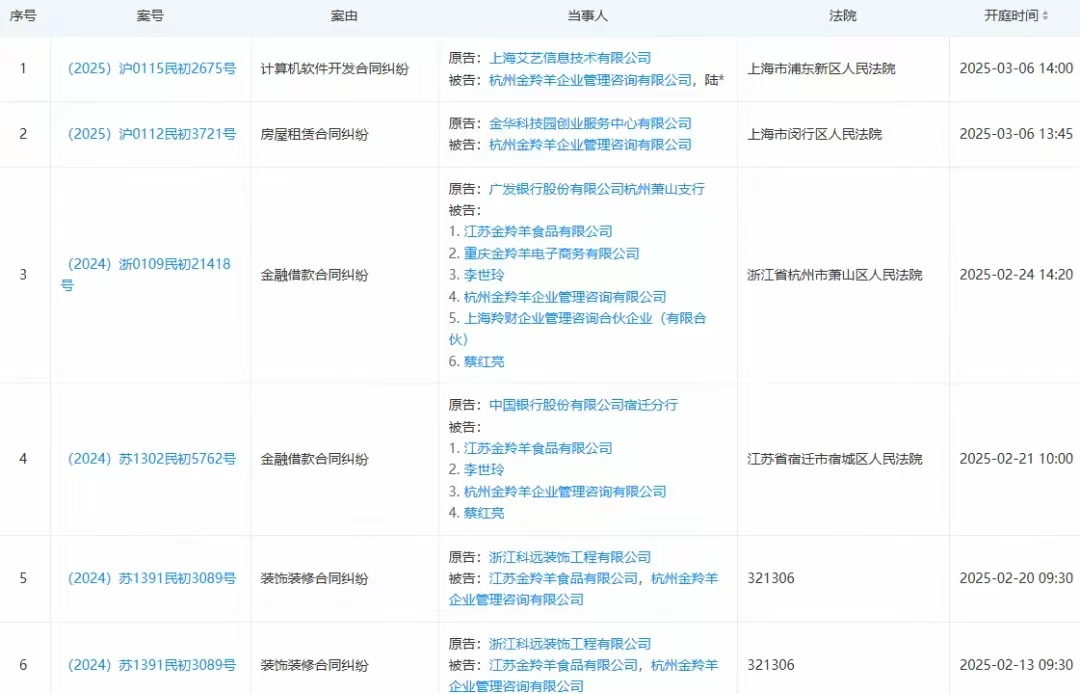Click the 开庭时间 column header
Screen dimensions: 1080x694
pos(1010,17)
